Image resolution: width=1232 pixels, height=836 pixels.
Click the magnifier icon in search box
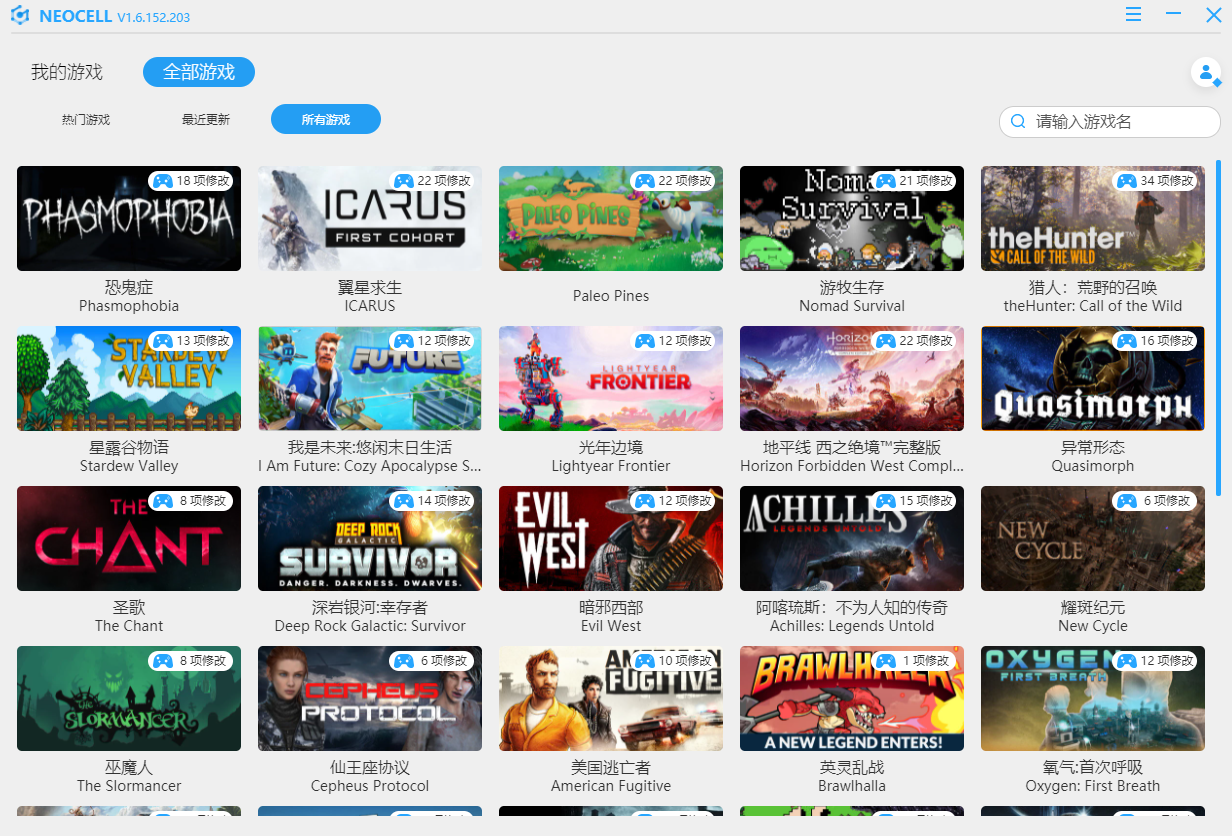(1018, 122)
